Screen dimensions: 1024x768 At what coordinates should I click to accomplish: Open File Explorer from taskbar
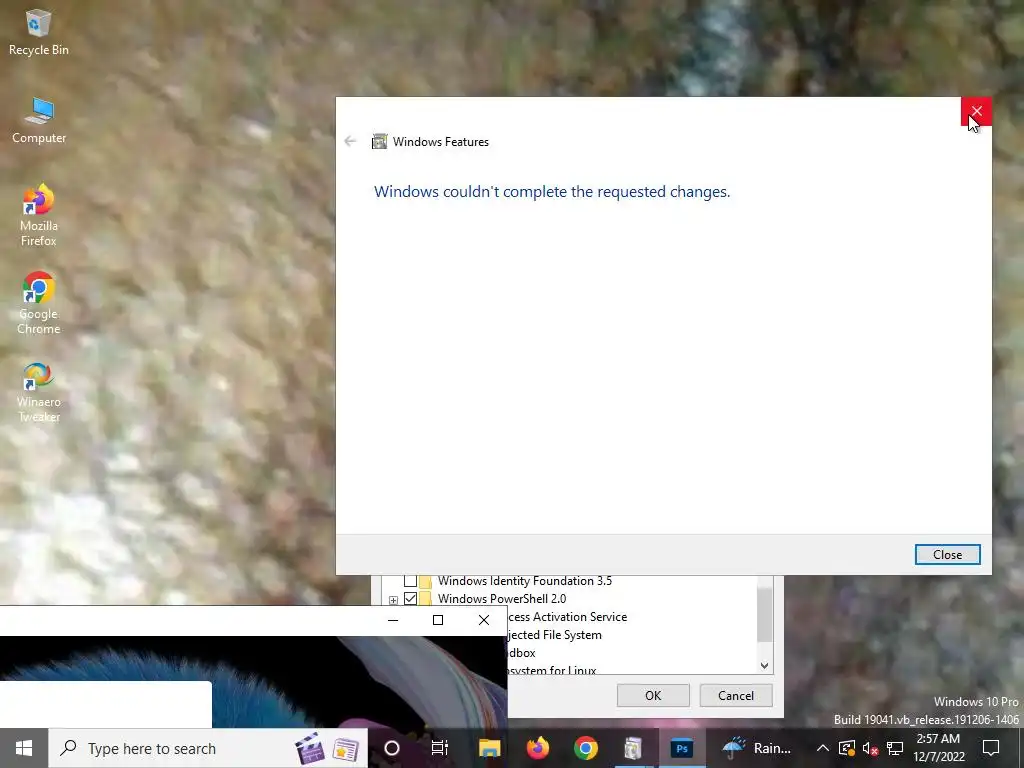[x=489, y=748]
